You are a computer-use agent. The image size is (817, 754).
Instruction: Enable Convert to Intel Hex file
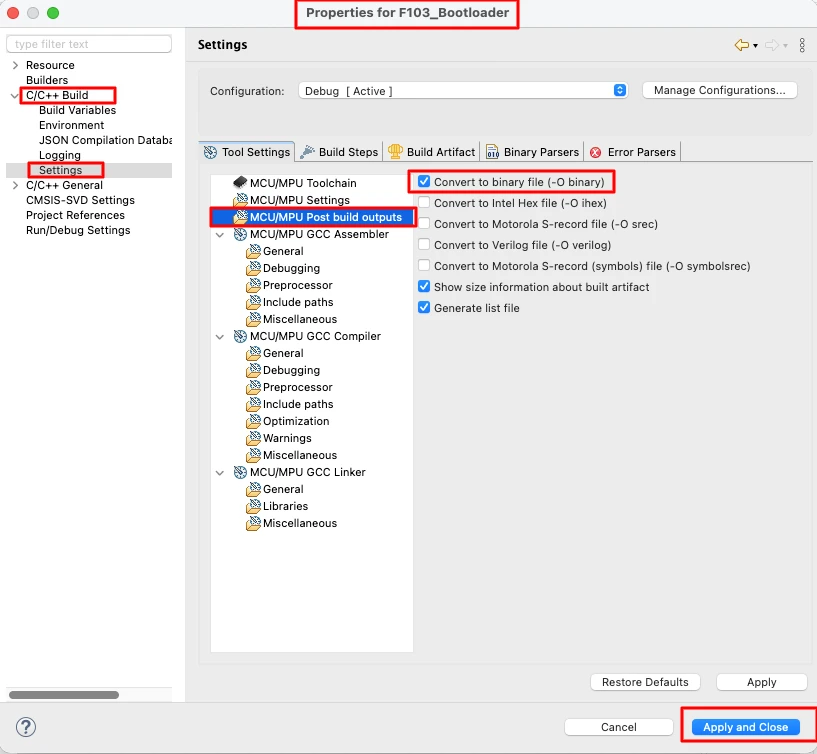point(425,203)
